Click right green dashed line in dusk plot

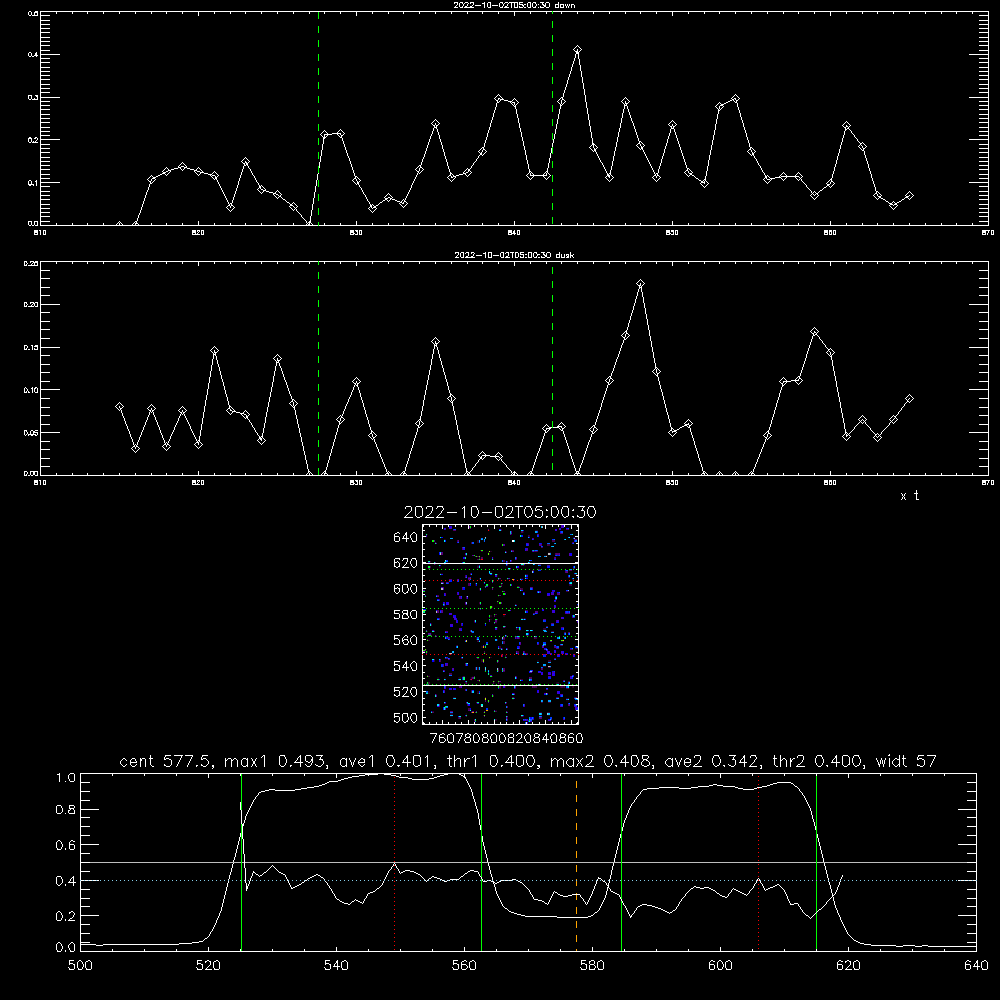tap(552, 369)
